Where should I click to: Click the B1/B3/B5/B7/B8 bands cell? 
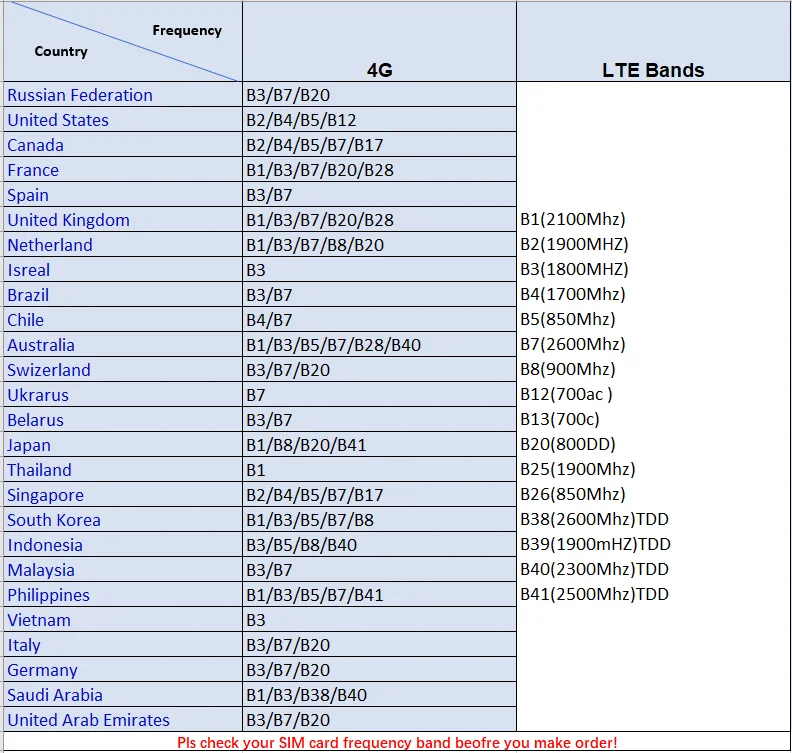click(379, 520)
